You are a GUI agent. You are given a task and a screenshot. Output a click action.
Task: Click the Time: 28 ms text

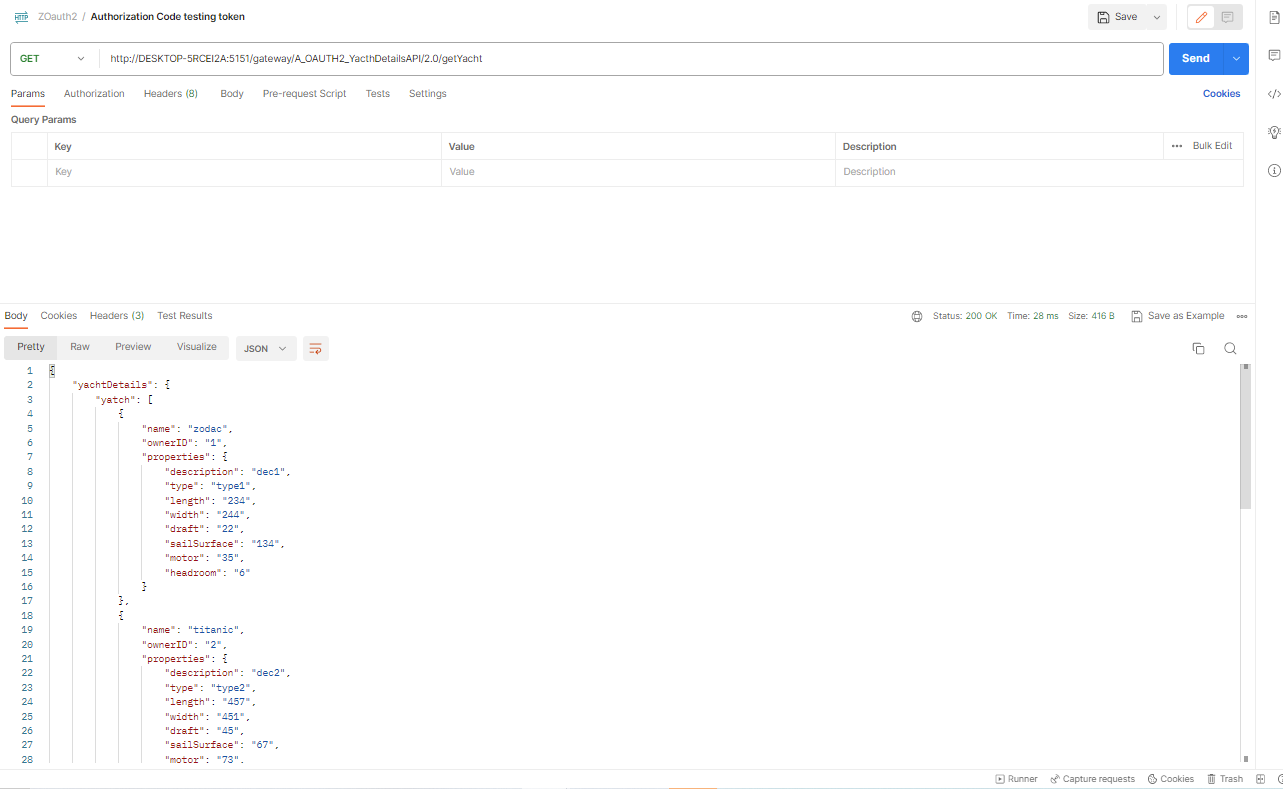(x=1033, y=316)
